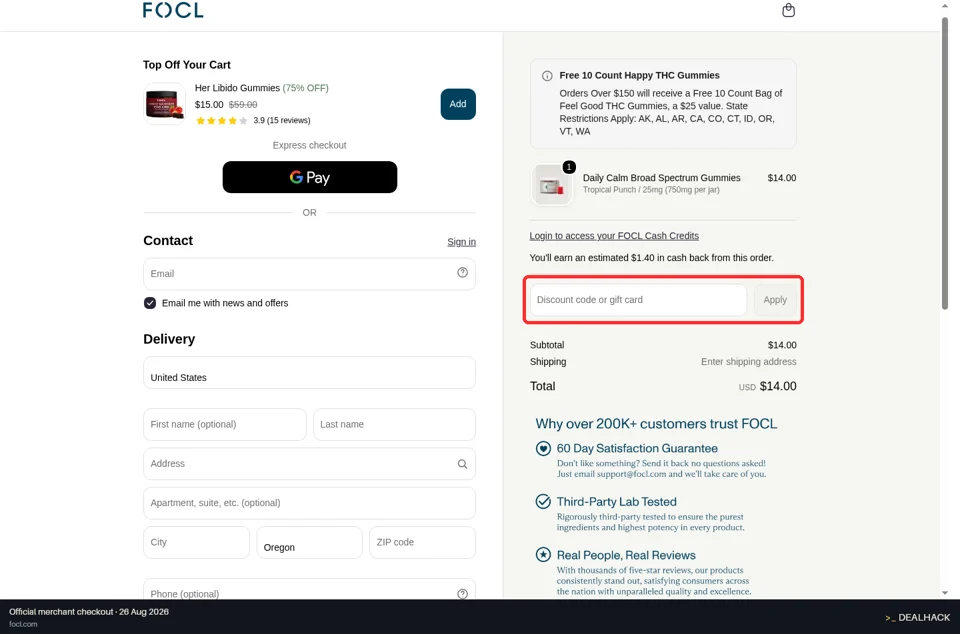This screenshot has height=634, width=960.
Task: Click the Real People star icon
Action: pos(543,555)
